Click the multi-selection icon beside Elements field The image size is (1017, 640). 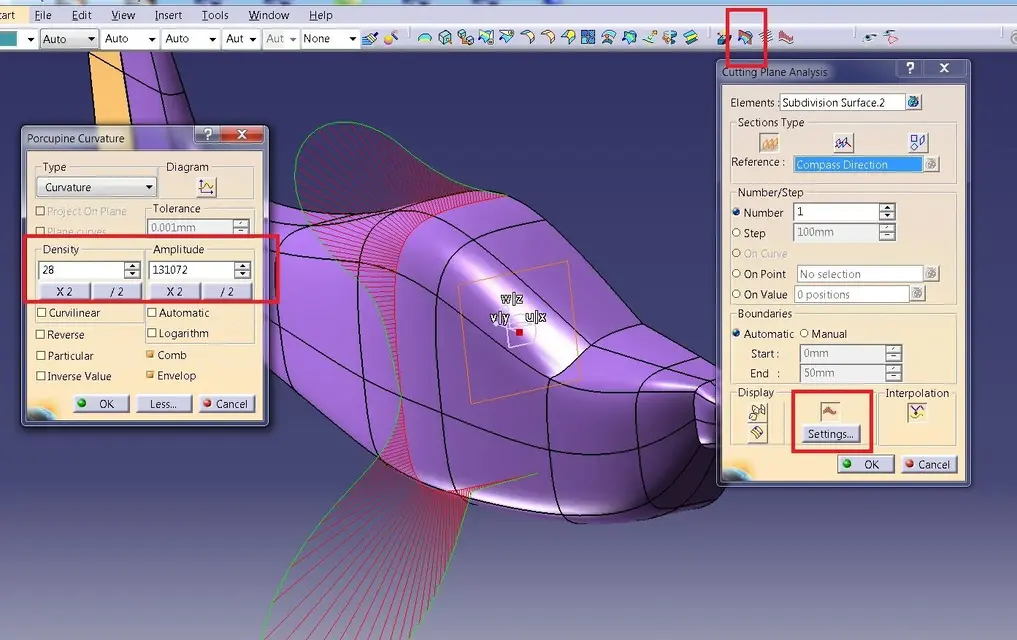pyautogui.click(x=913, y=102)
